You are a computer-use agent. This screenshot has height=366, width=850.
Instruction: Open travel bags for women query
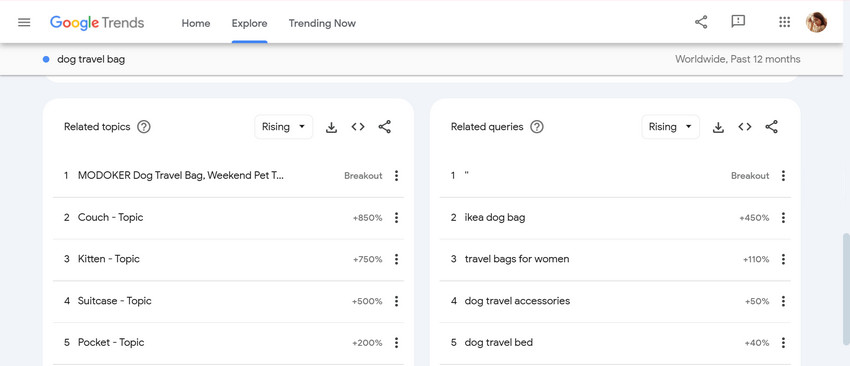(517, 259)
